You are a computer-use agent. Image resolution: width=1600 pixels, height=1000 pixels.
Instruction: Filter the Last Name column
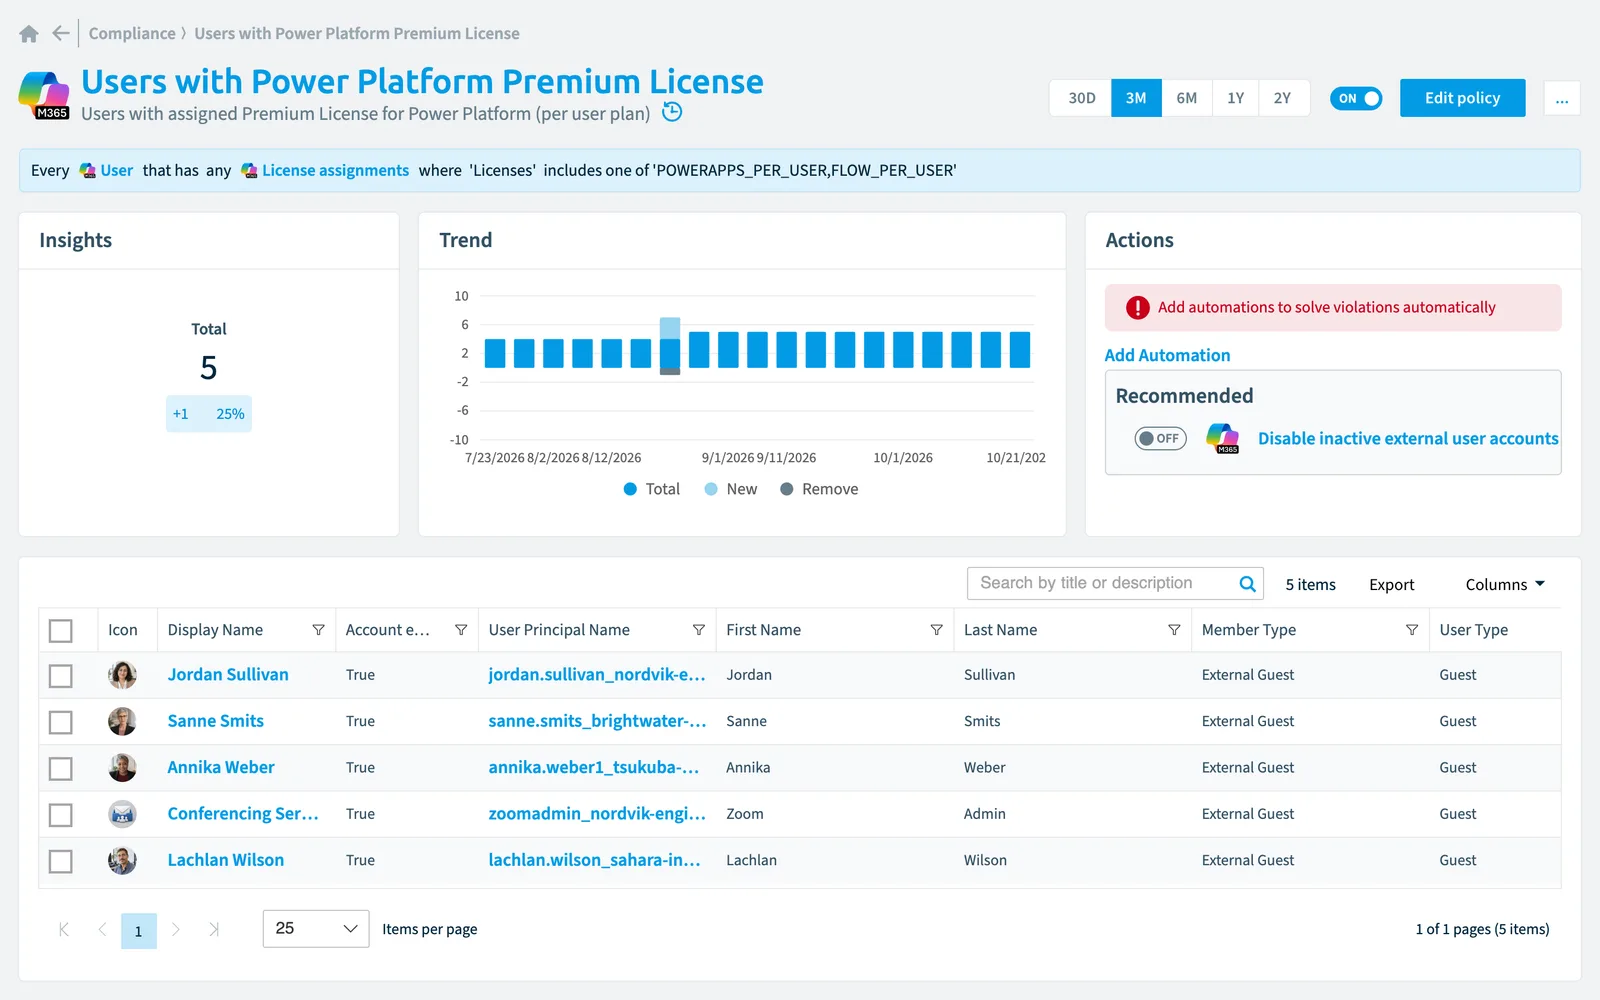(x=1174, y=630)
